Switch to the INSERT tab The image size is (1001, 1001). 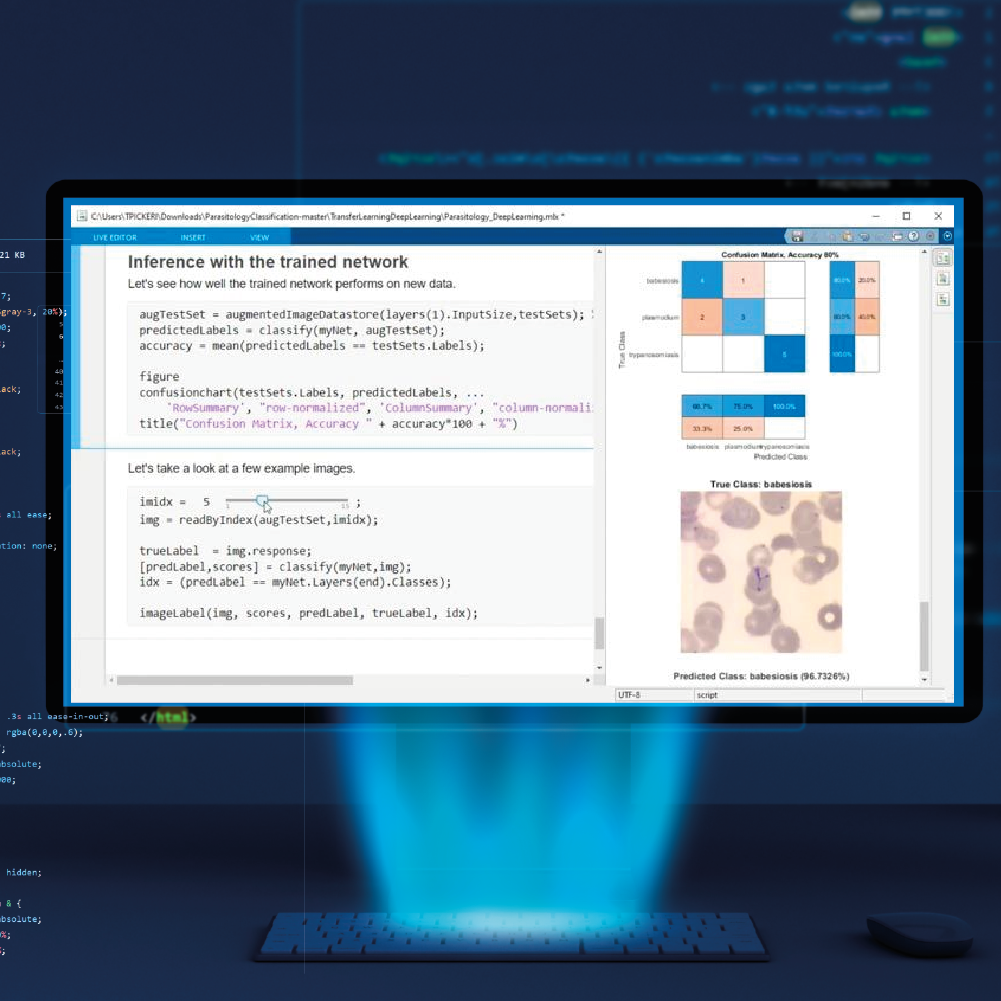point(193,238)
